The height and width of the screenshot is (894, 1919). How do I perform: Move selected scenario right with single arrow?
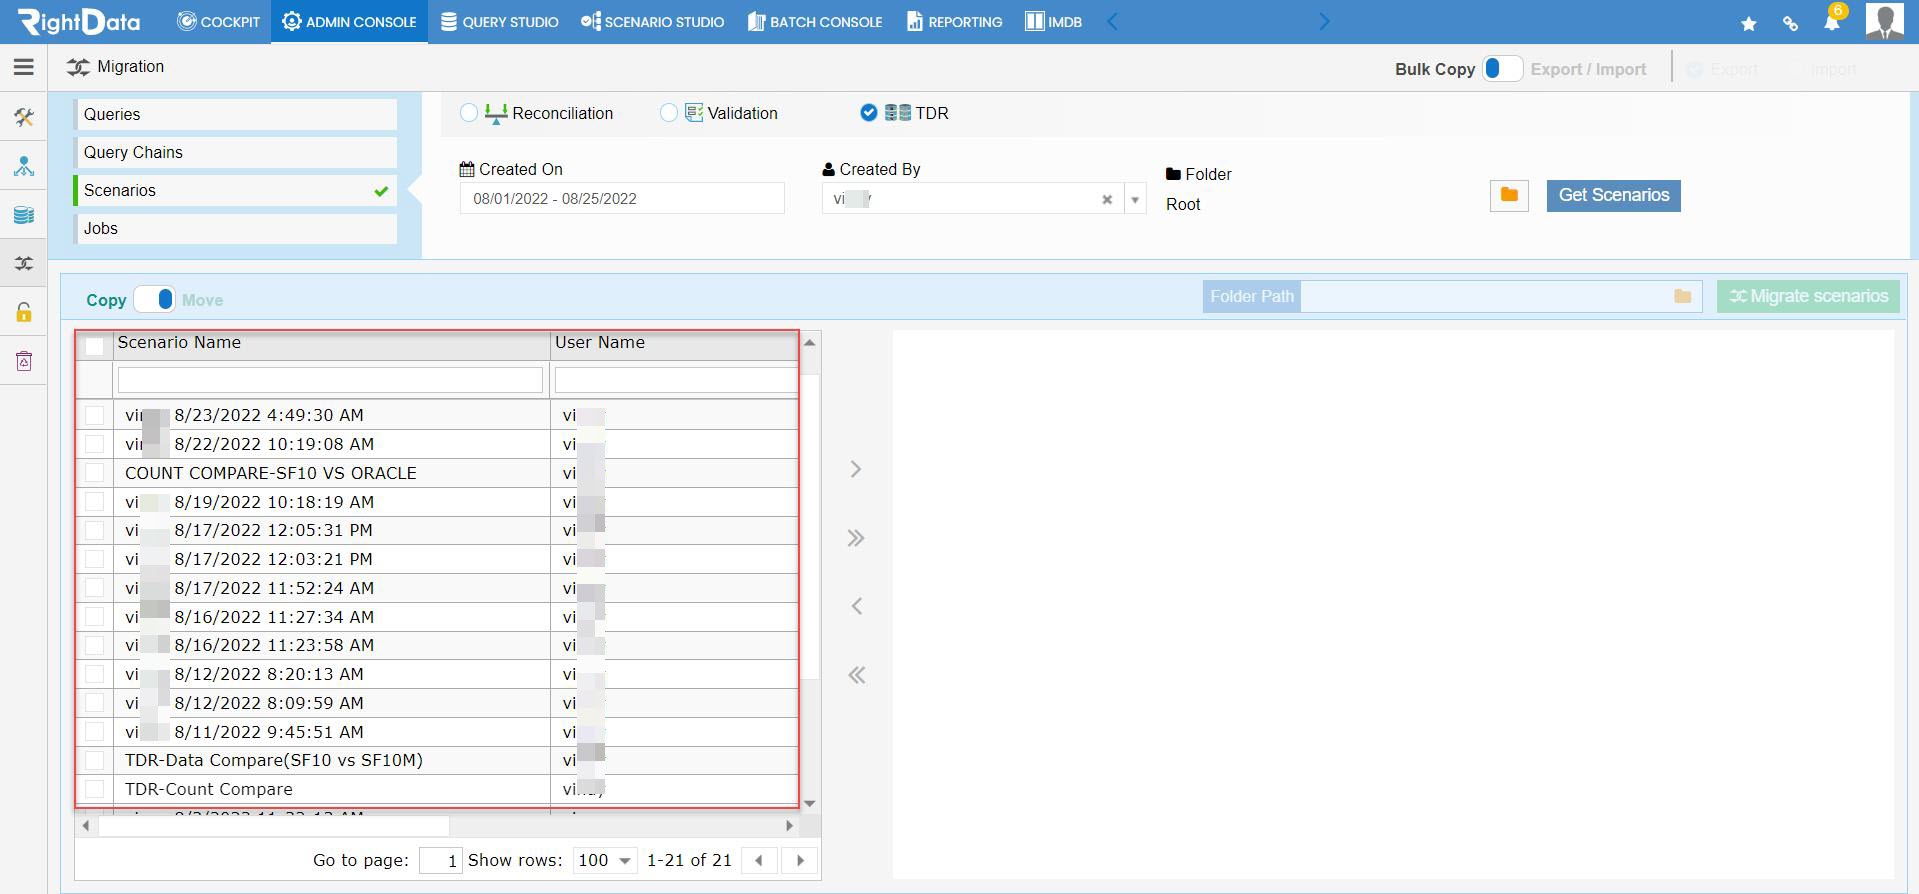click(856, 469)
